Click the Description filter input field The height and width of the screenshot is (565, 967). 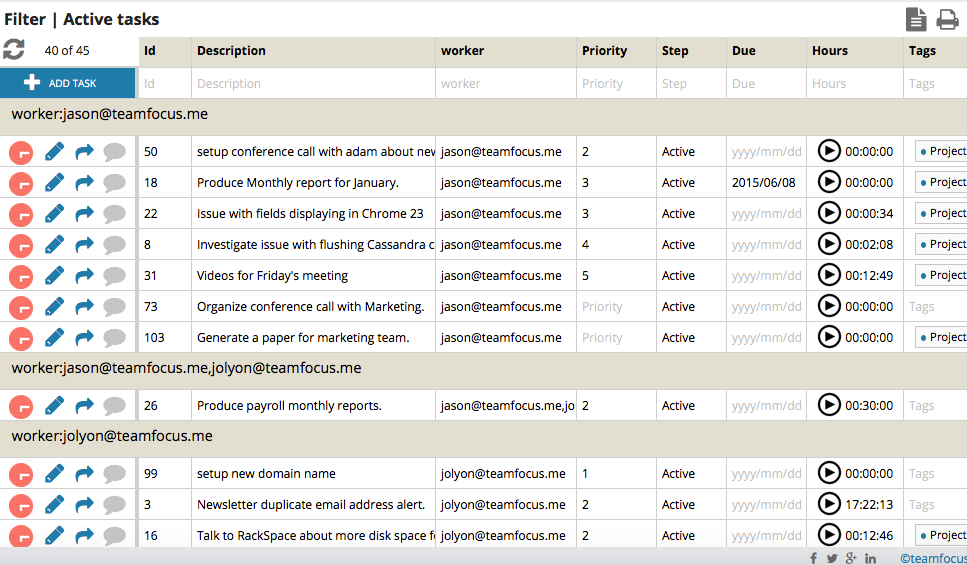coord(313,84)
